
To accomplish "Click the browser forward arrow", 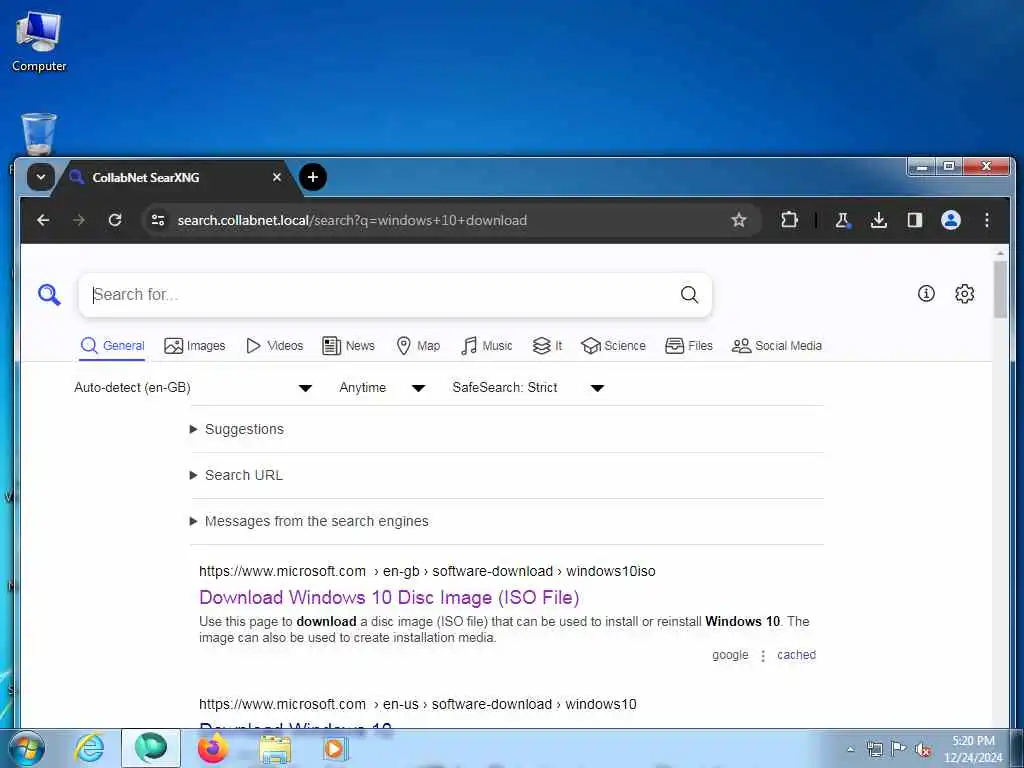I will (x=79, y=220).
